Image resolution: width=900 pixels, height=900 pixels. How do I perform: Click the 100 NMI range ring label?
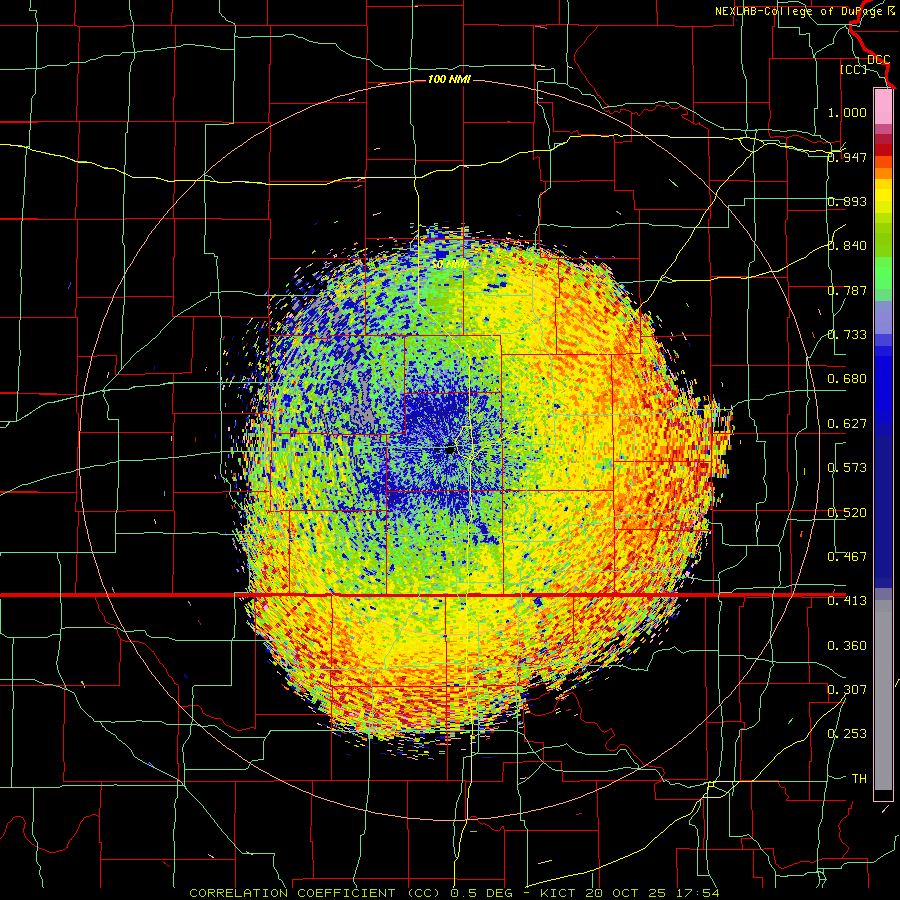tap(449, 79)
